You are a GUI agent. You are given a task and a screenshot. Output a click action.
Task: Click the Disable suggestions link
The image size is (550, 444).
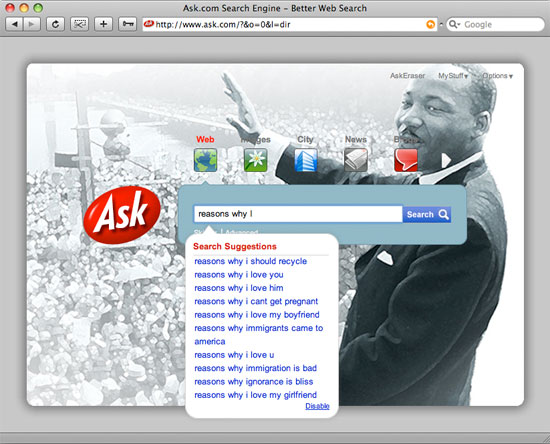(x=317, y=406)
